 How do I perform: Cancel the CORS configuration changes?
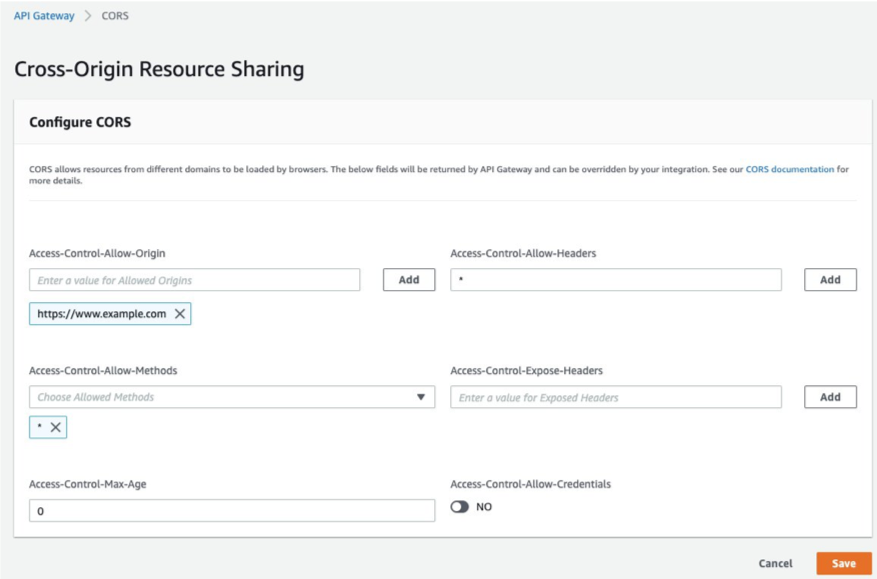[x=775, y=563]
